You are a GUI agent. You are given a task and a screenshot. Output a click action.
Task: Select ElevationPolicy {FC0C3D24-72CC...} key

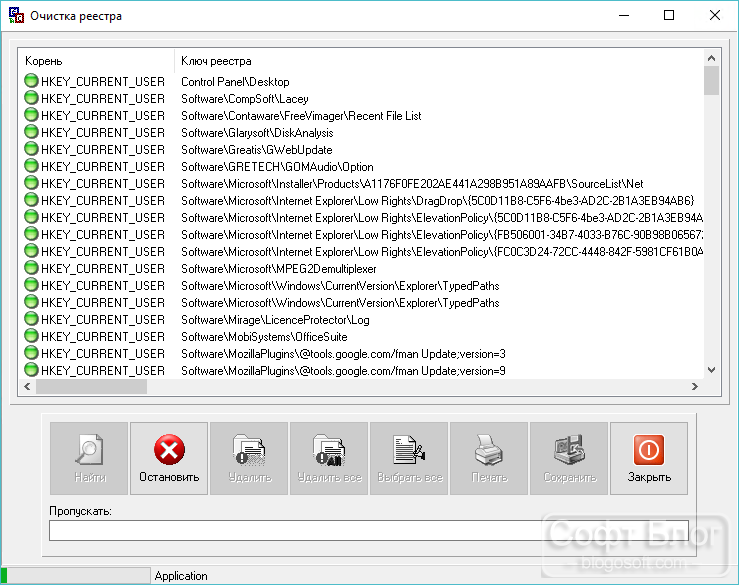click(x=442, y=252)
